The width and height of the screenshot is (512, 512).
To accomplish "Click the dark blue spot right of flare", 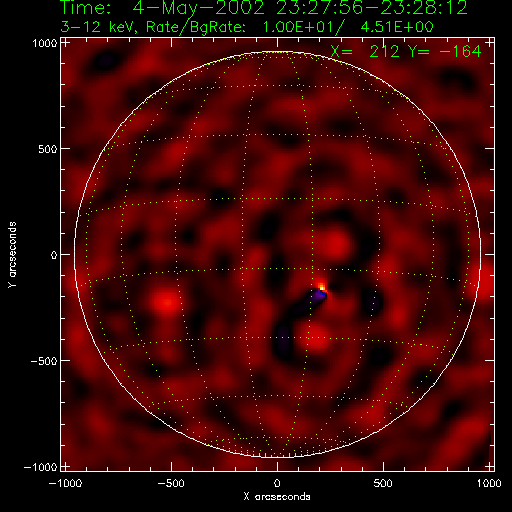I will (373, 303).
